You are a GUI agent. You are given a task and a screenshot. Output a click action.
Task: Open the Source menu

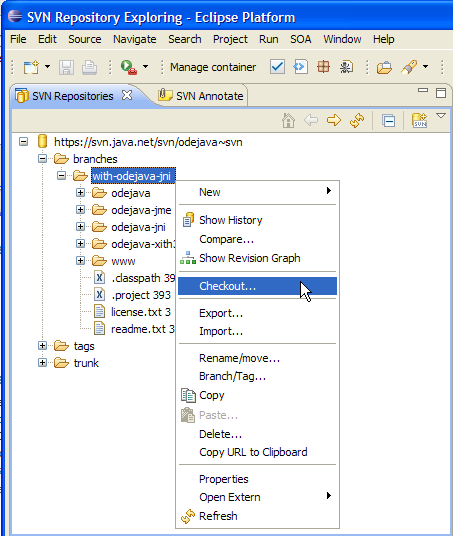click(85, 39)
